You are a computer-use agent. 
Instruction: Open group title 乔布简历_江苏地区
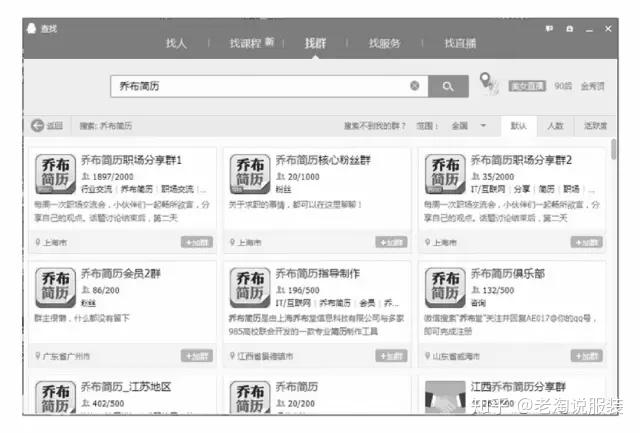click(126, 386)
